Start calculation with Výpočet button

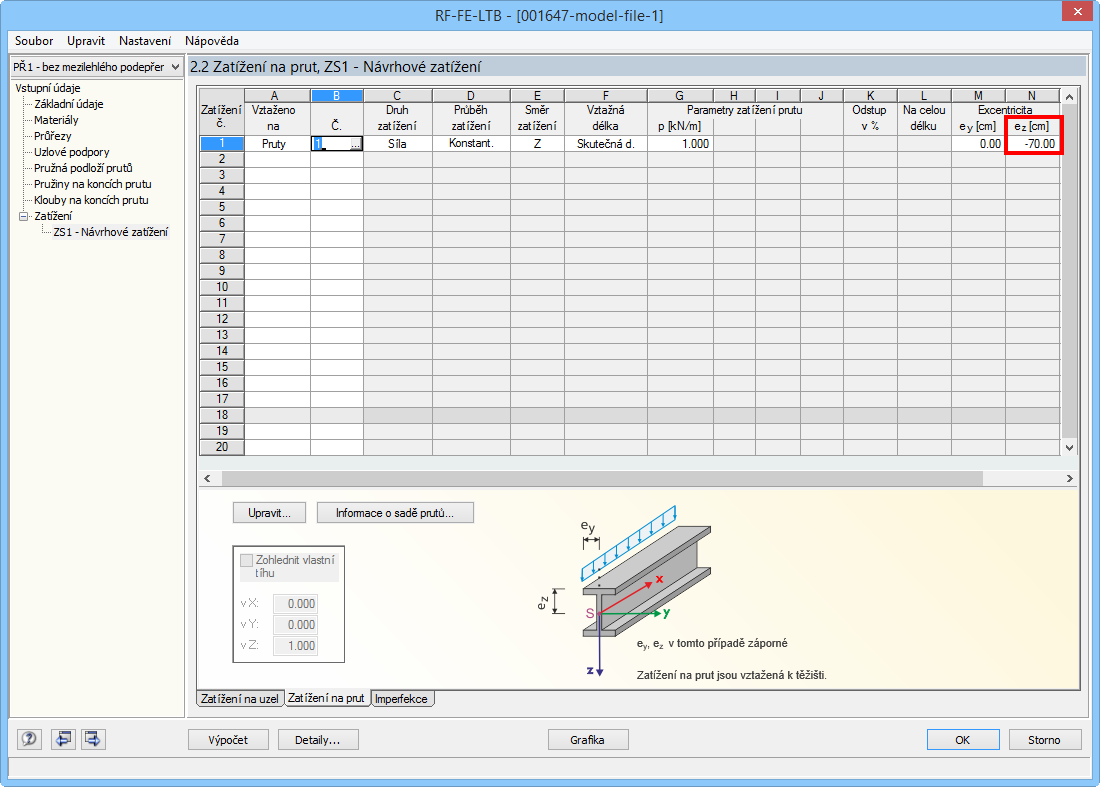point(228,739)
